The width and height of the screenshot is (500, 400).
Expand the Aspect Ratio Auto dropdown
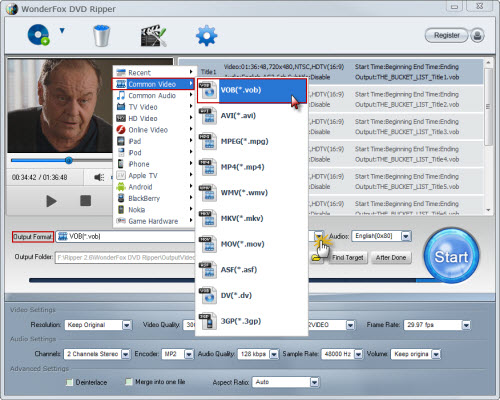(x=314, y=382)
